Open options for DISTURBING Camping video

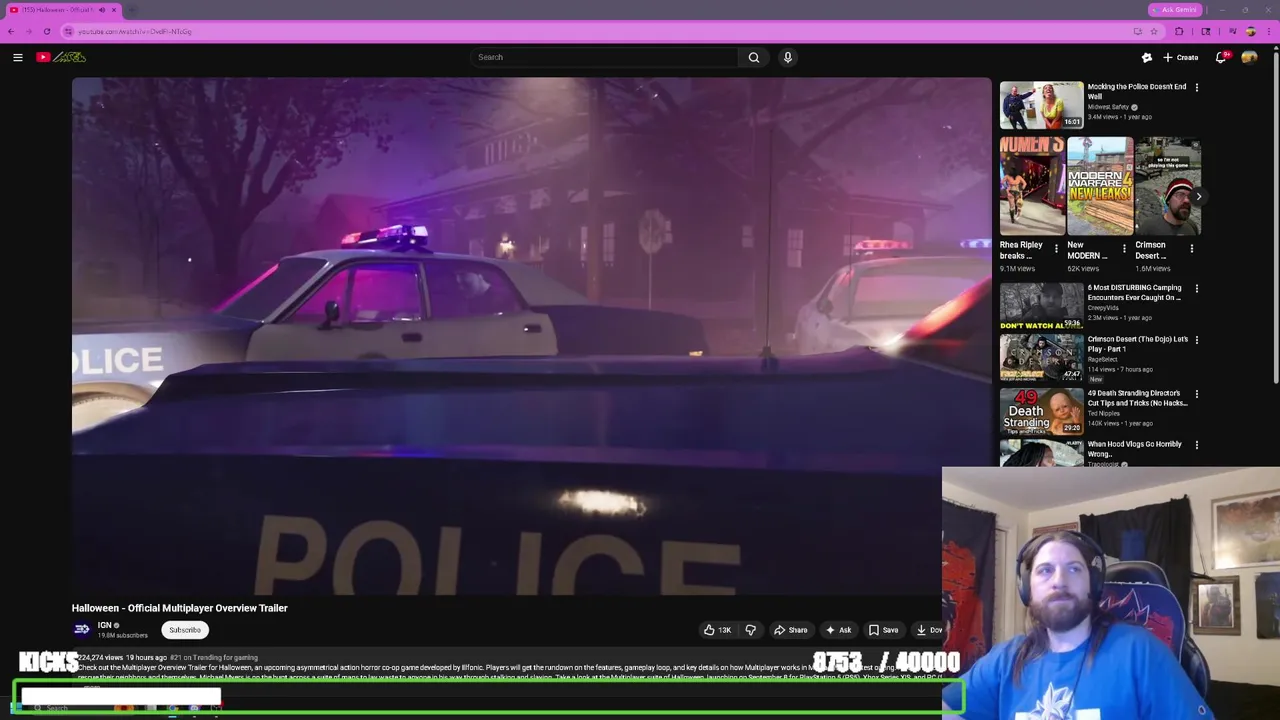pos(1196,288)
